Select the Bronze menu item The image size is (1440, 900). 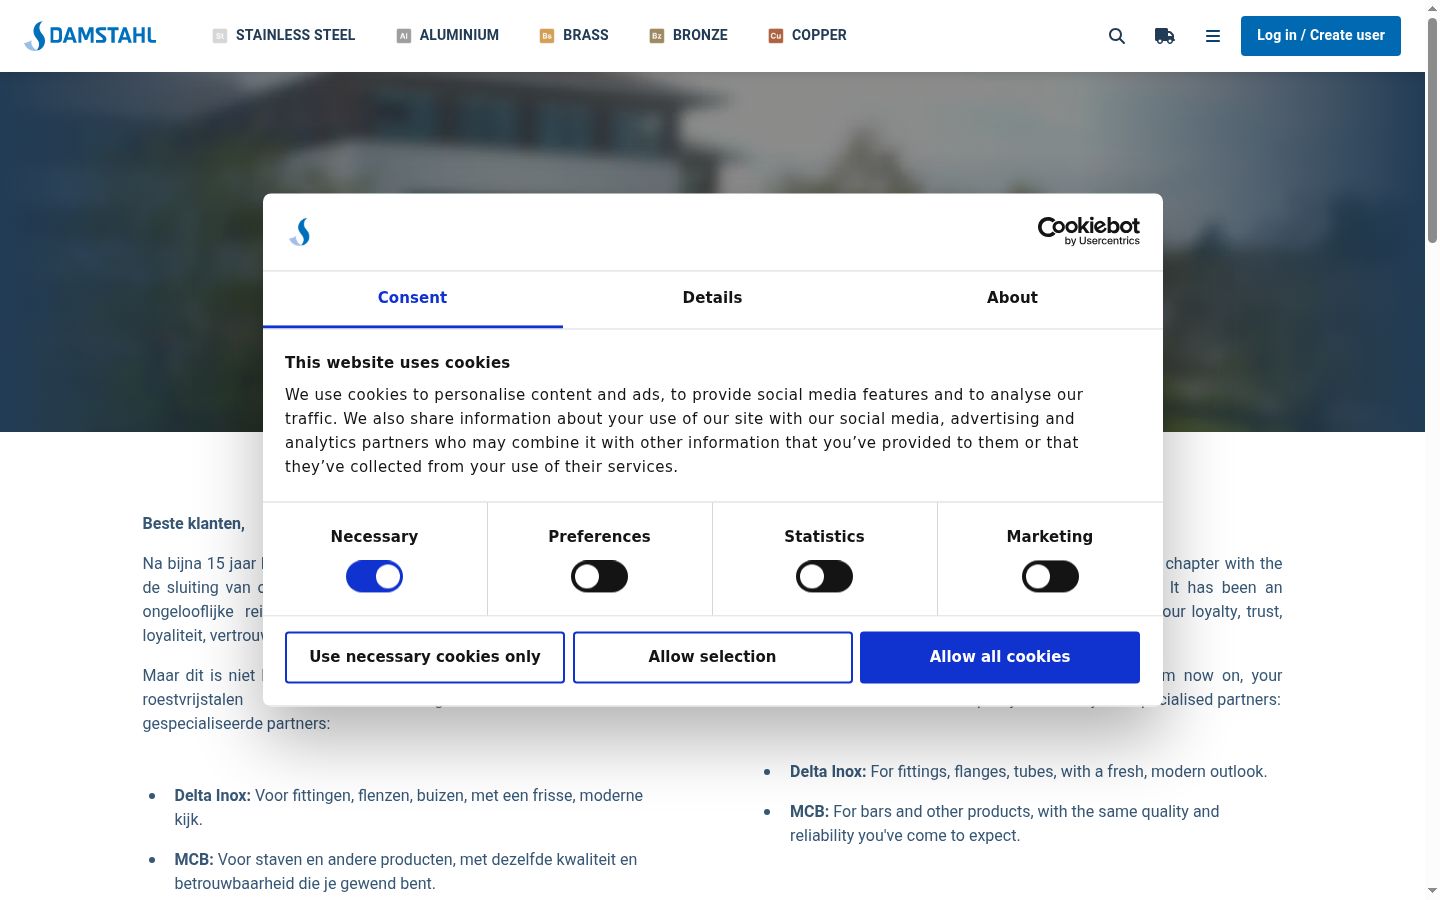point(689,35)
